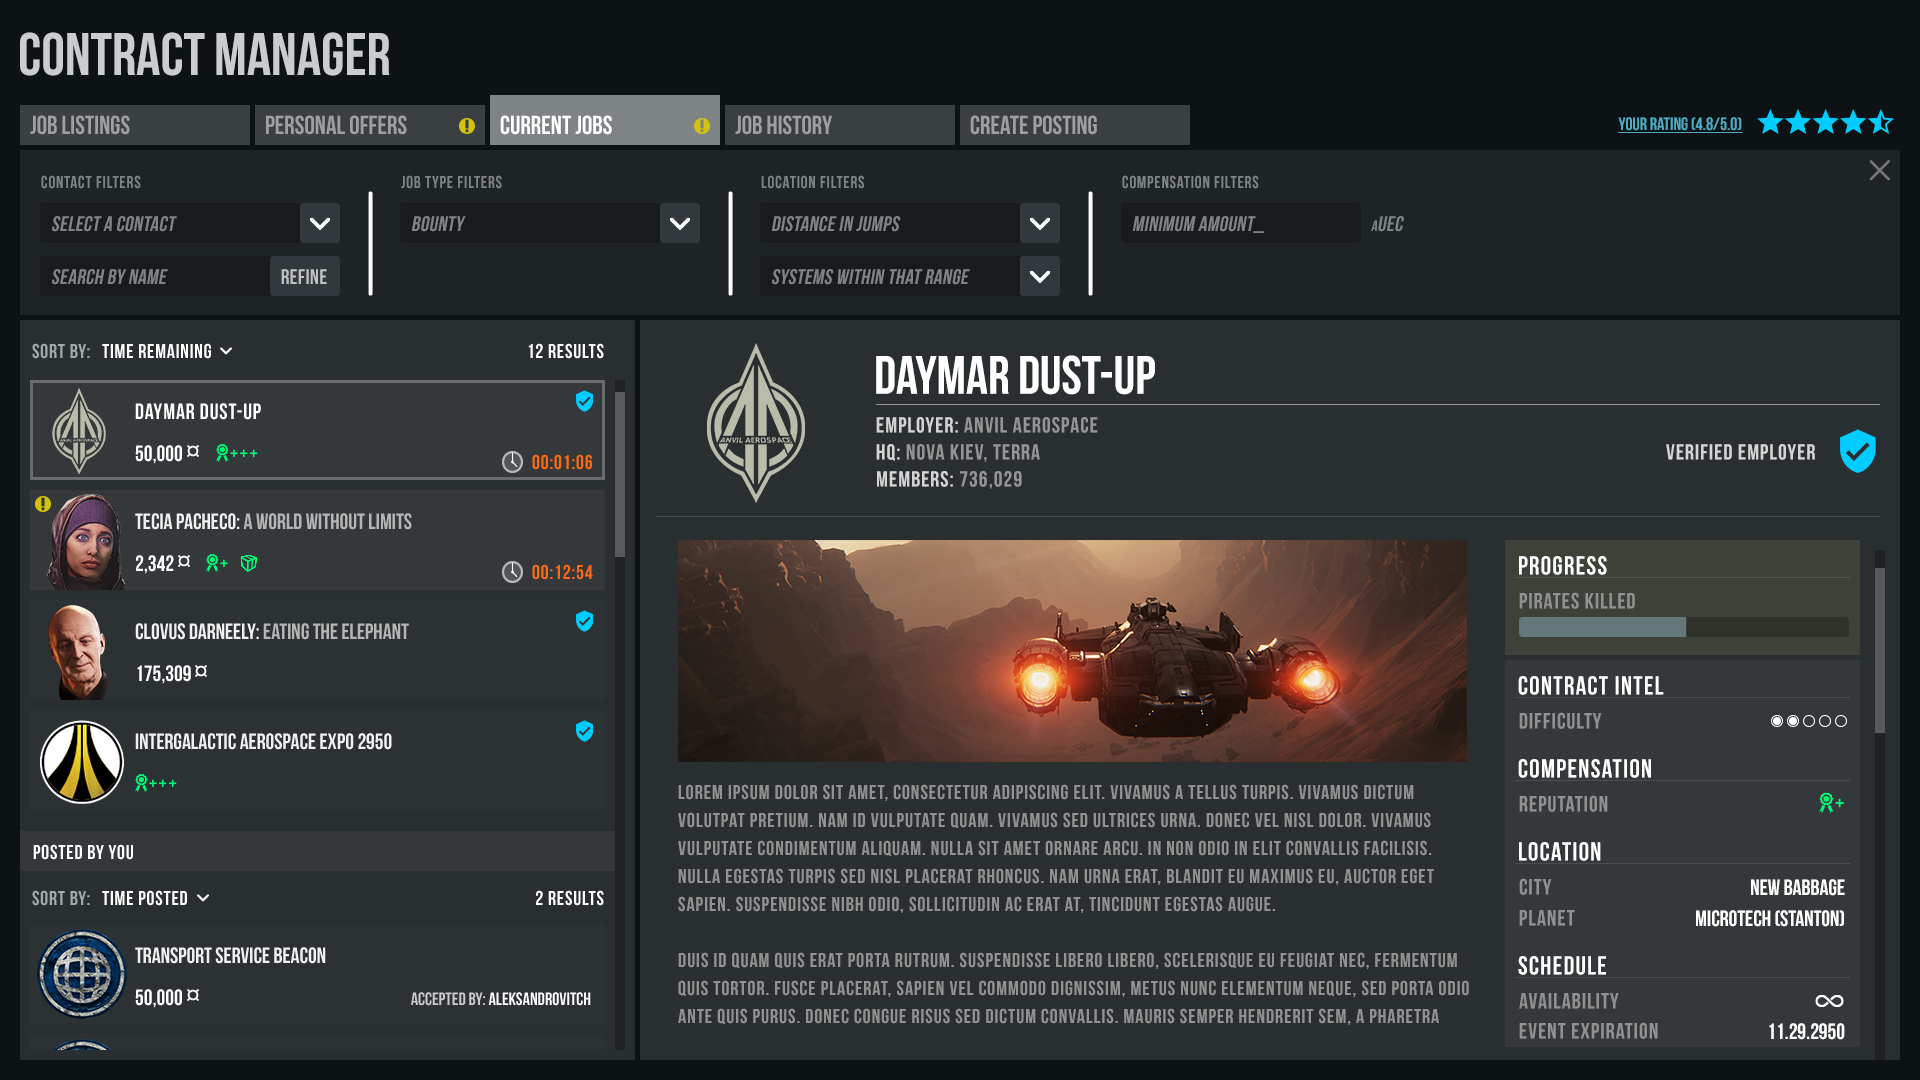Click the second difficulty radio dot

click(x=1793, y=721)
